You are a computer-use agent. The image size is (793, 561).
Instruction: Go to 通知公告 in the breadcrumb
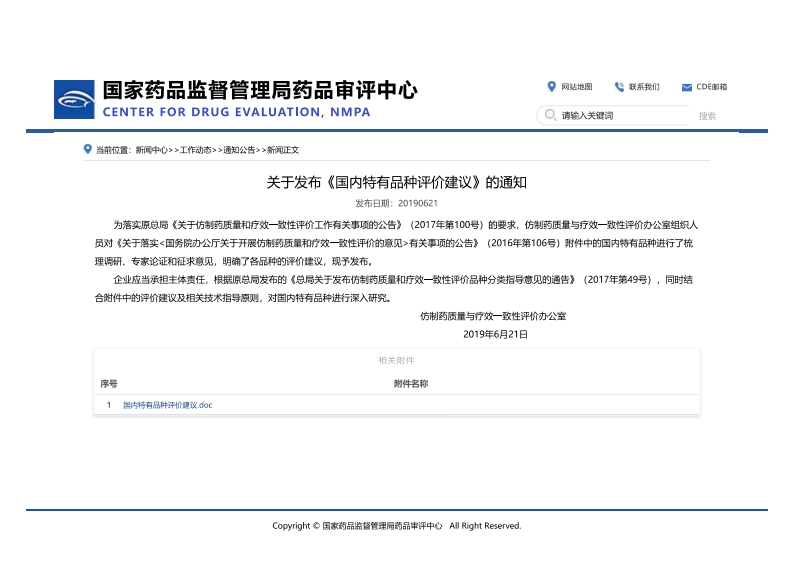point(239,150)
